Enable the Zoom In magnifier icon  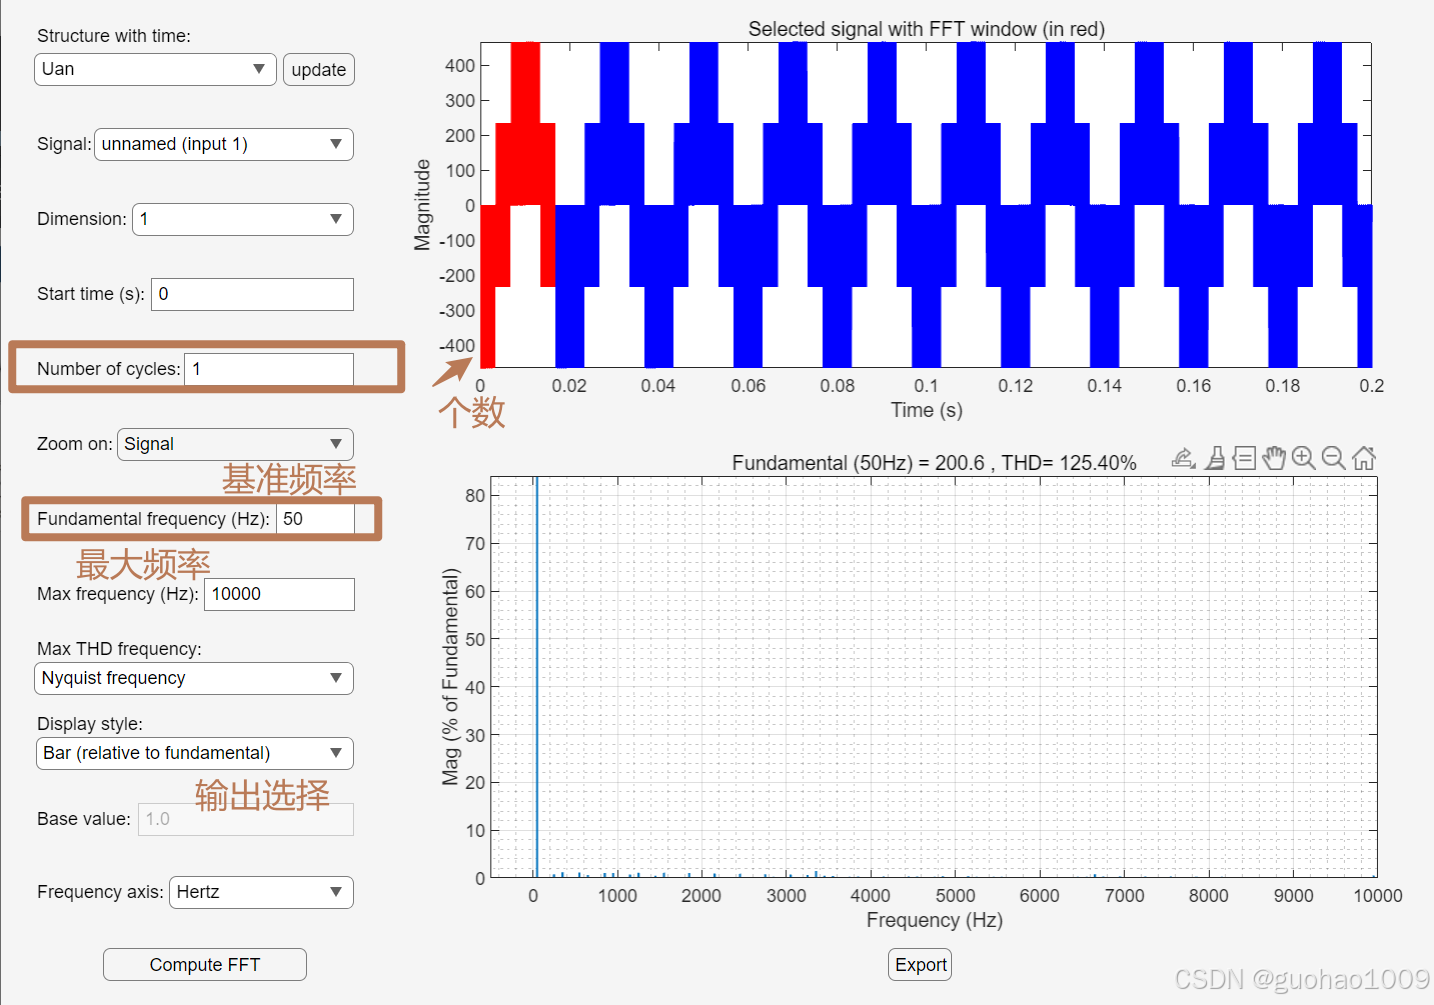click(x=1304, y=458)
